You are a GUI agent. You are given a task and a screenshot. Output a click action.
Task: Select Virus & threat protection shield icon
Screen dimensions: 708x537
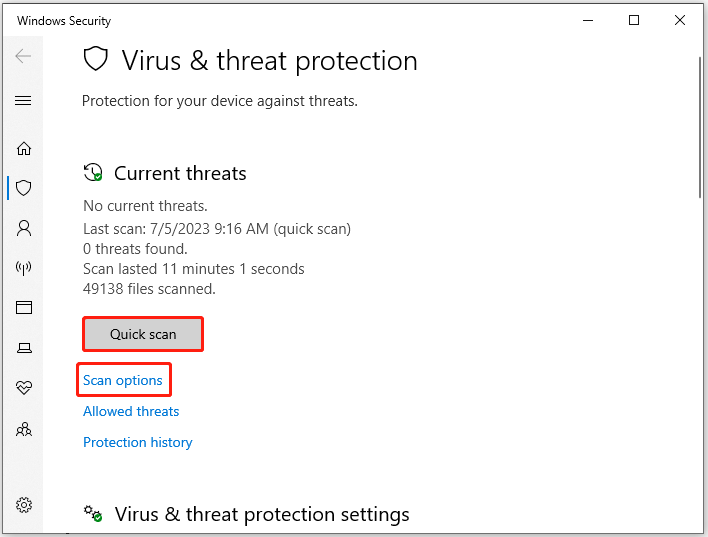pyautogui.click(x=23, y=188)
